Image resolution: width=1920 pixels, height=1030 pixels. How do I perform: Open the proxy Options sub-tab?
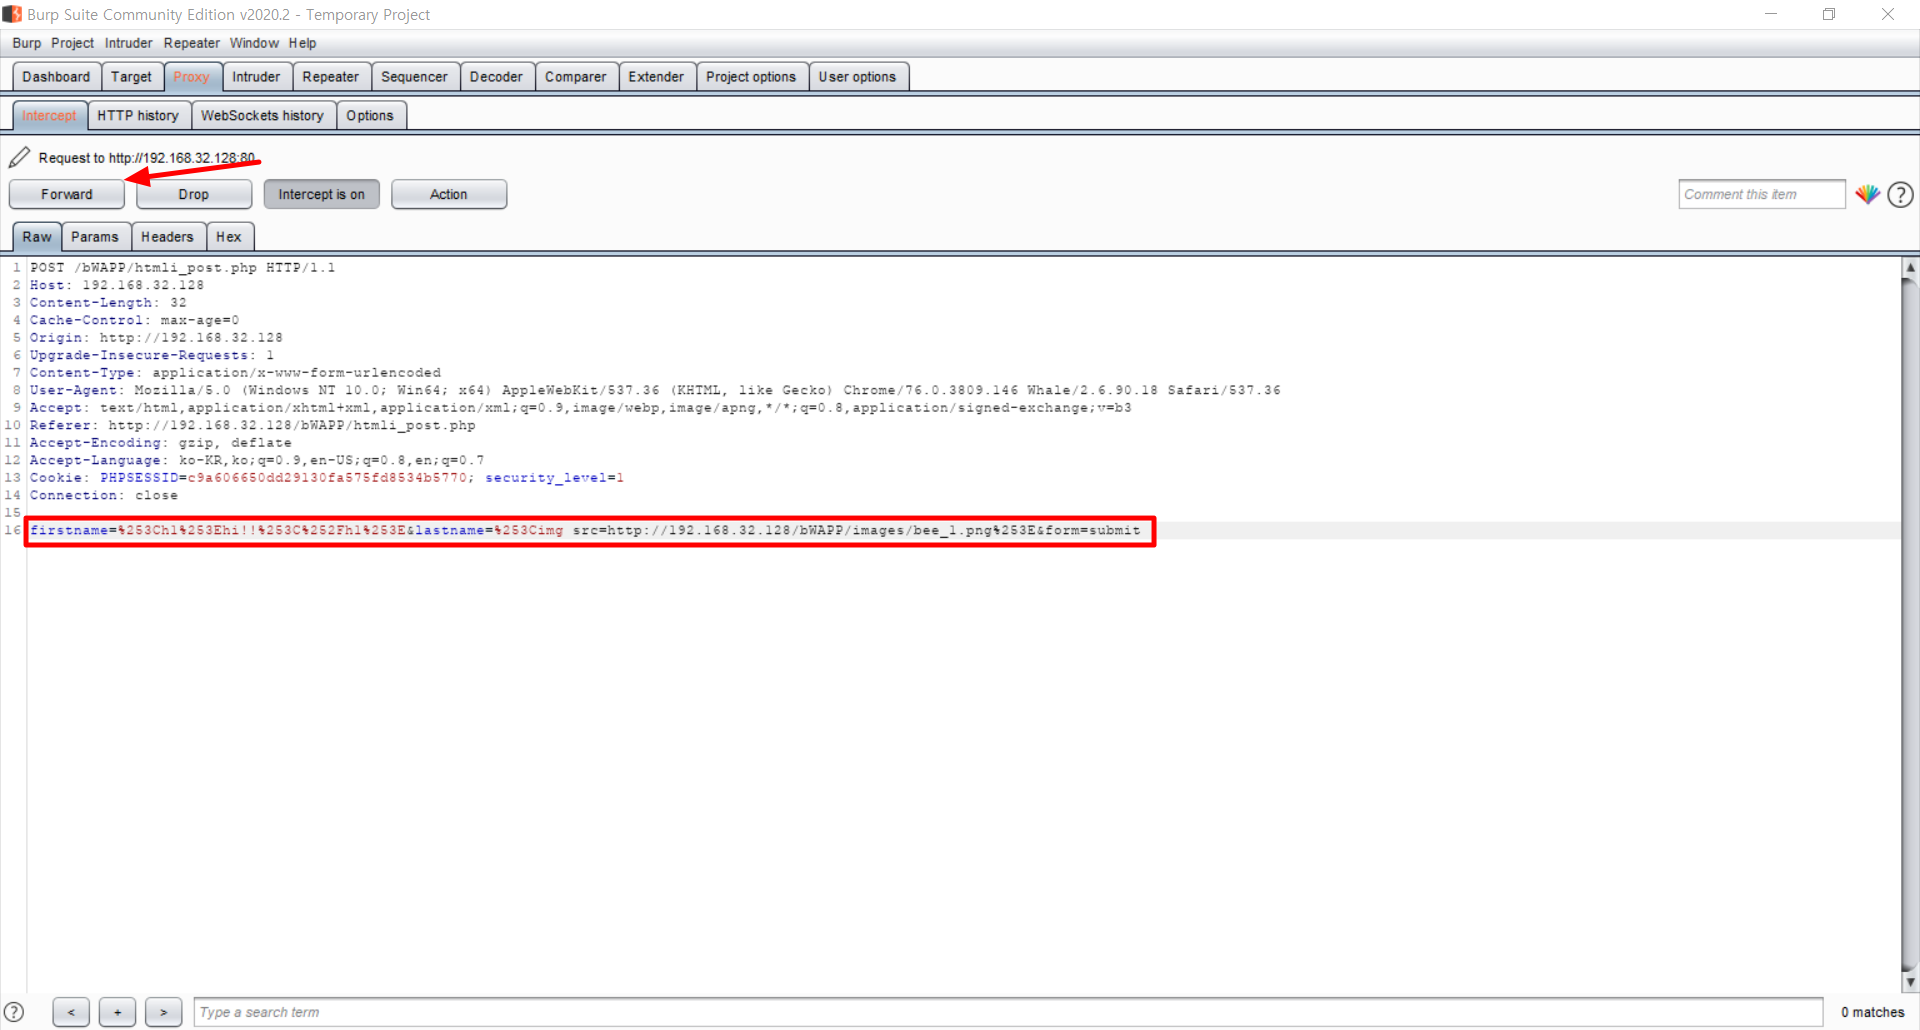[370, 116]
